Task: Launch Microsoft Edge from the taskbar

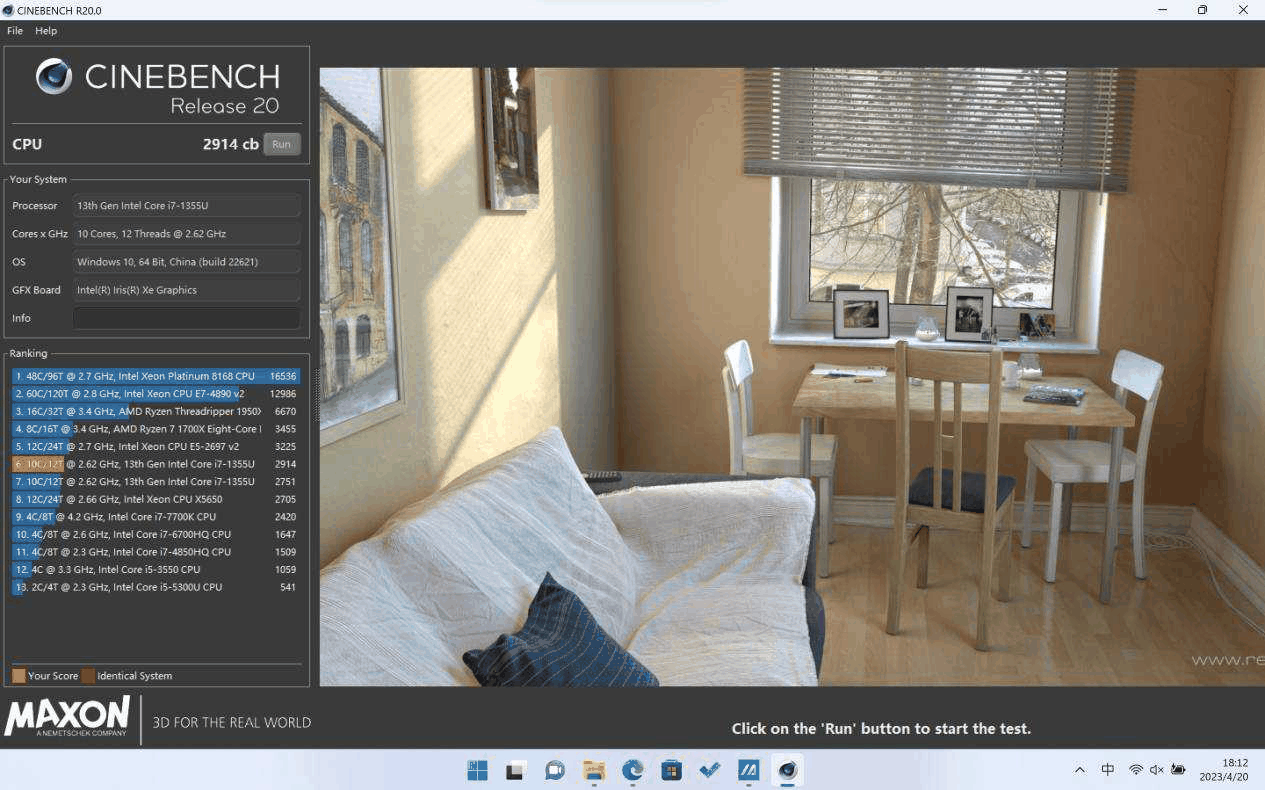Action: 633,770
